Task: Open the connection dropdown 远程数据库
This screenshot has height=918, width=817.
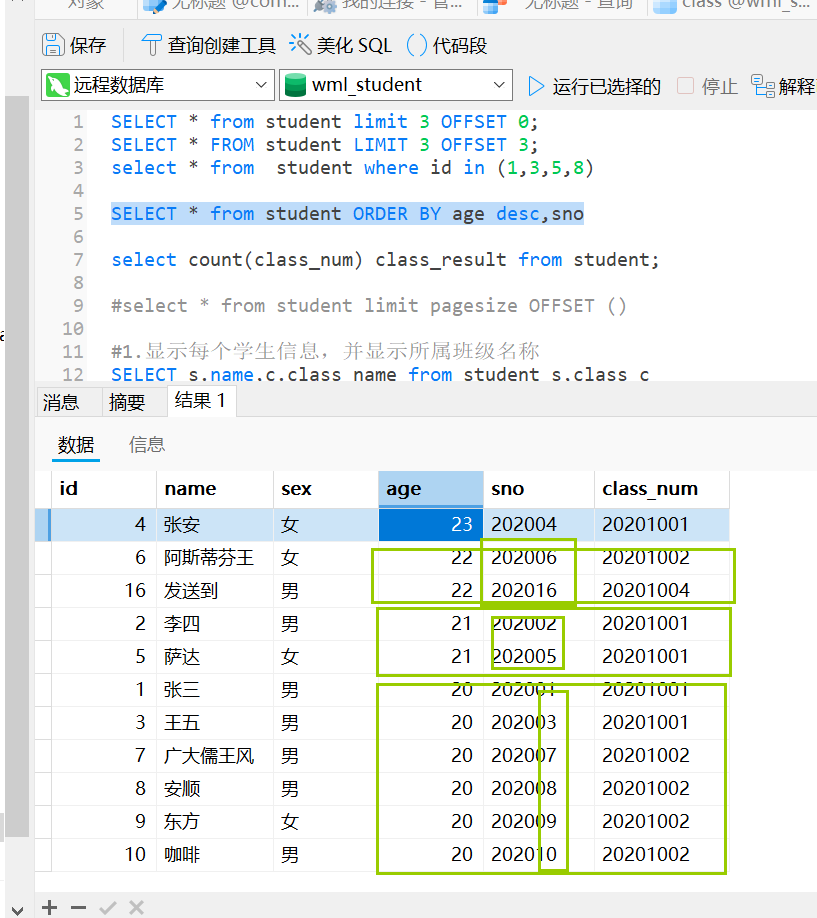Action: [x=158, y=85]
